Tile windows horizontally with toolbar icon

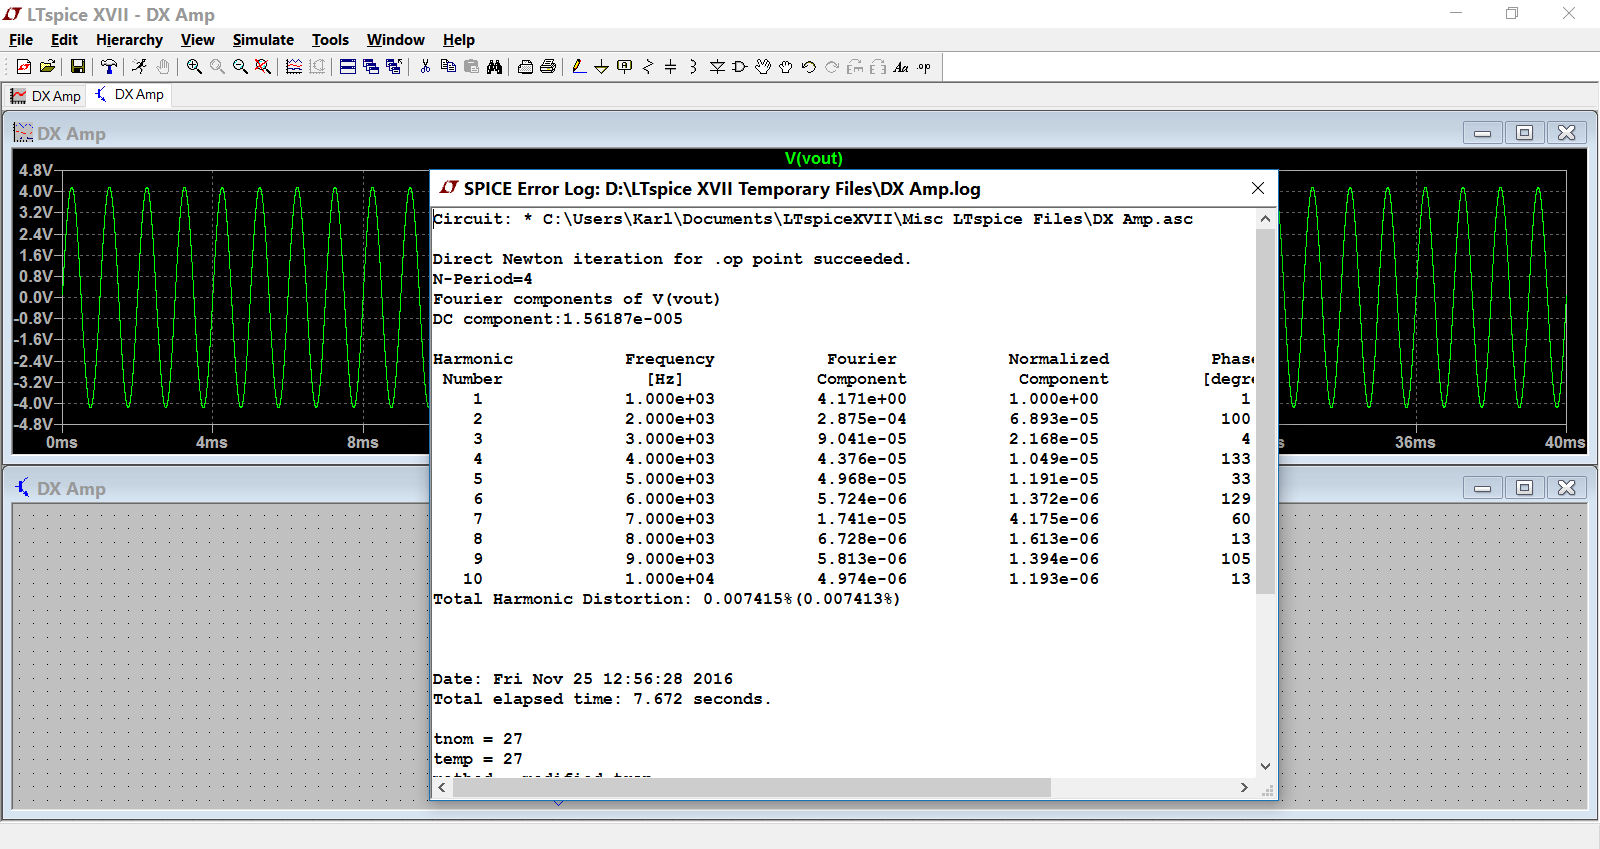(348, 67)
